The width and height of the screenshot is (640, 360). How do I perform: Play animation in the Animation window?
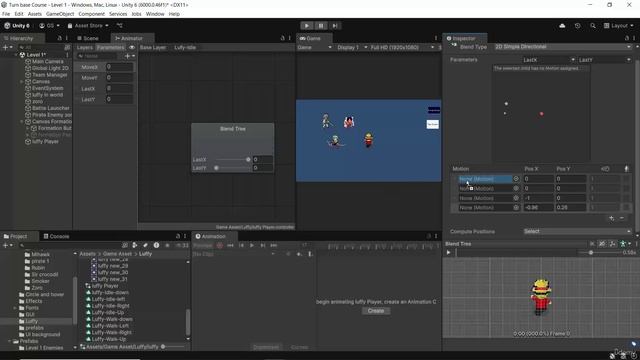252,246
